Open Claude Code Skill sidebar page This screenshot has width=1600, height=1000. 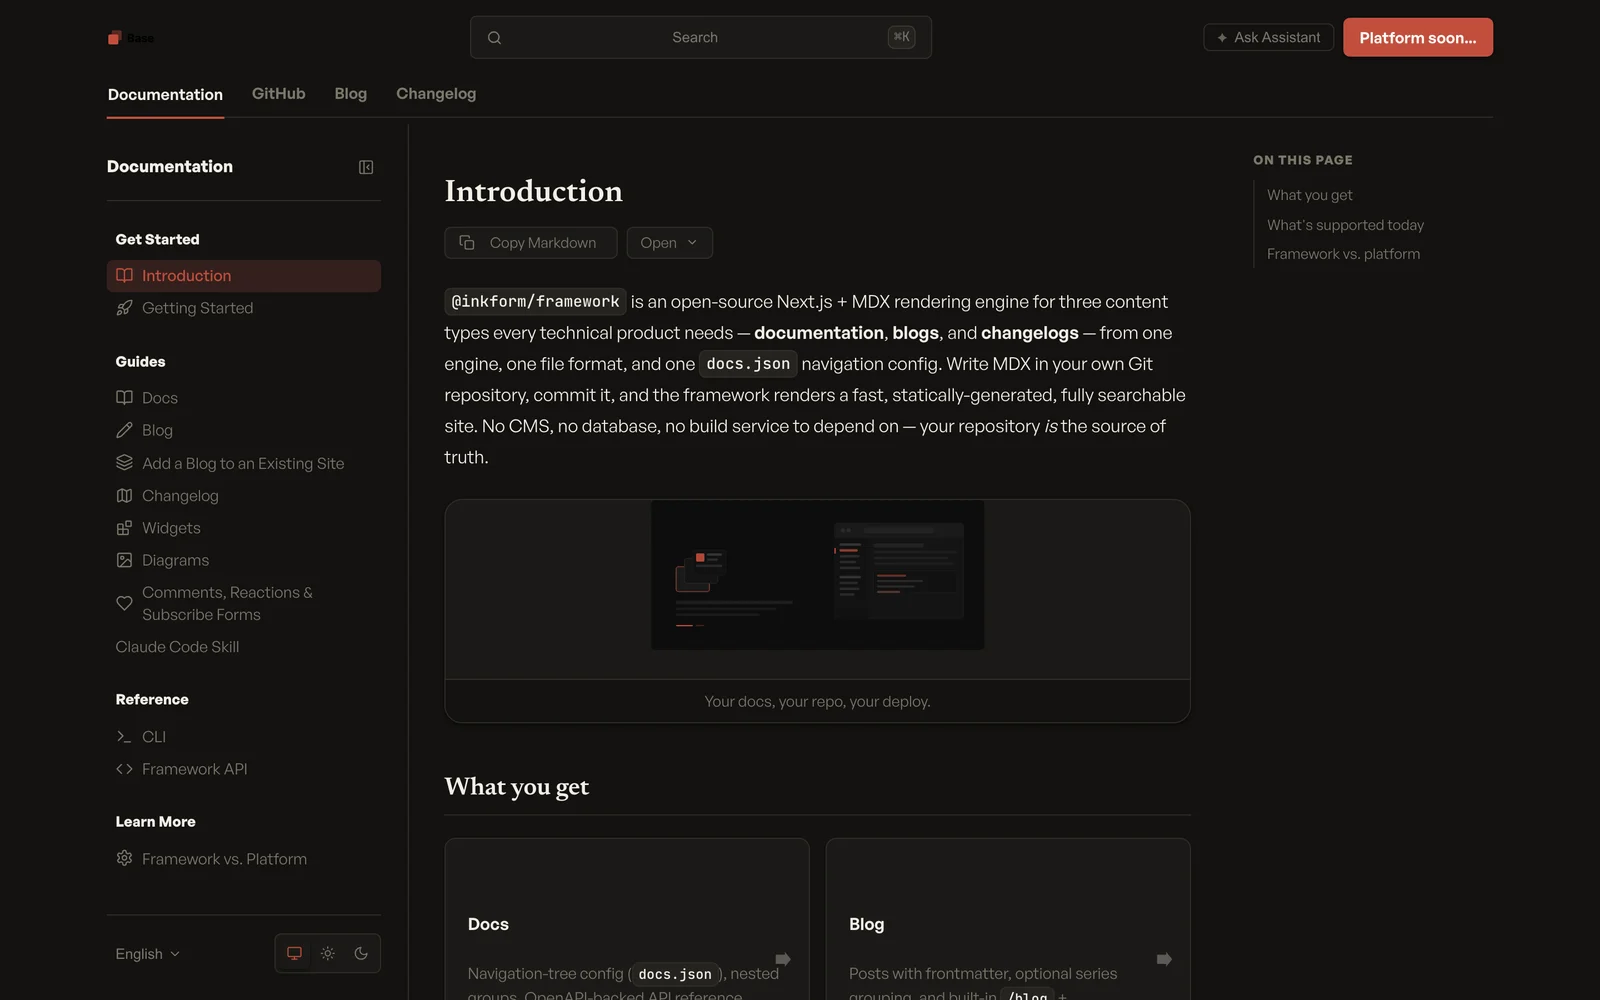pyautogui.click(x=177, y=647)
